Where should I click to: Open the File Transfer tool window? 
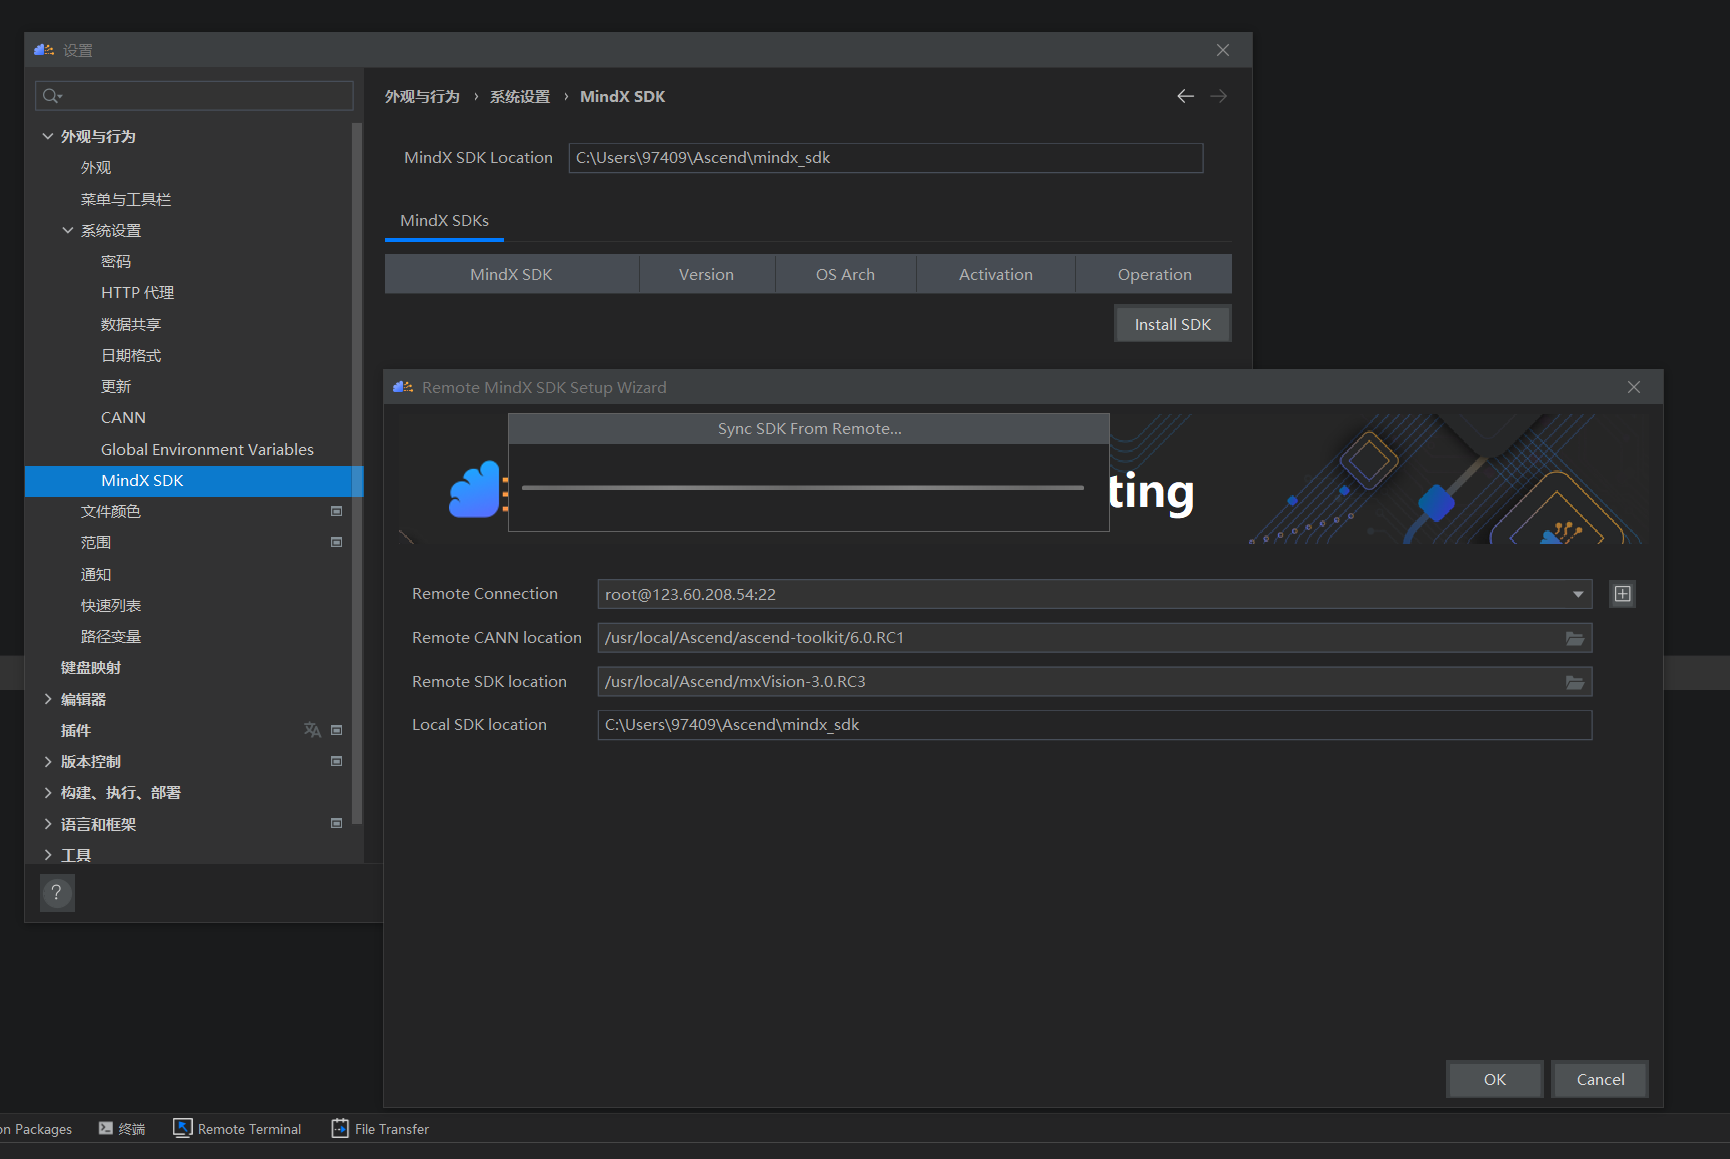point(380,1129)
